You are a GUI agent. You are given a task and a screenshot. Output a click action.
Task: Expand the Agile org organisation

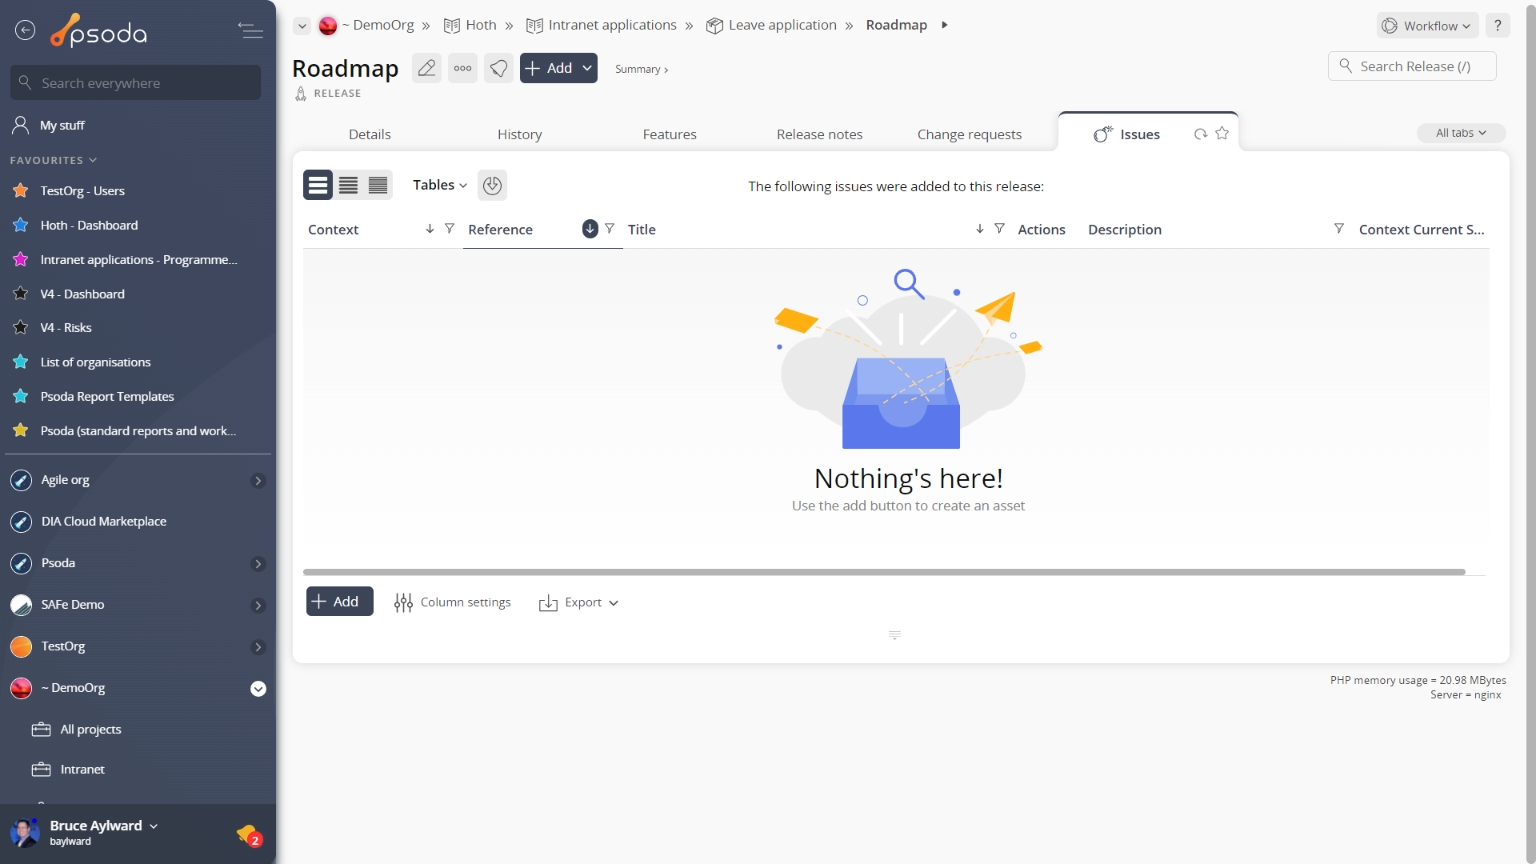pyautogui.click(x=258, y=481)
